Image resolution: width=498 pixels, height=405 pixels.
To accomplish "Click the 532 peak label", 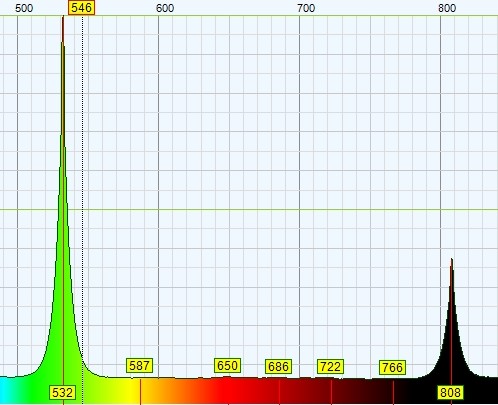I will 63,392.
